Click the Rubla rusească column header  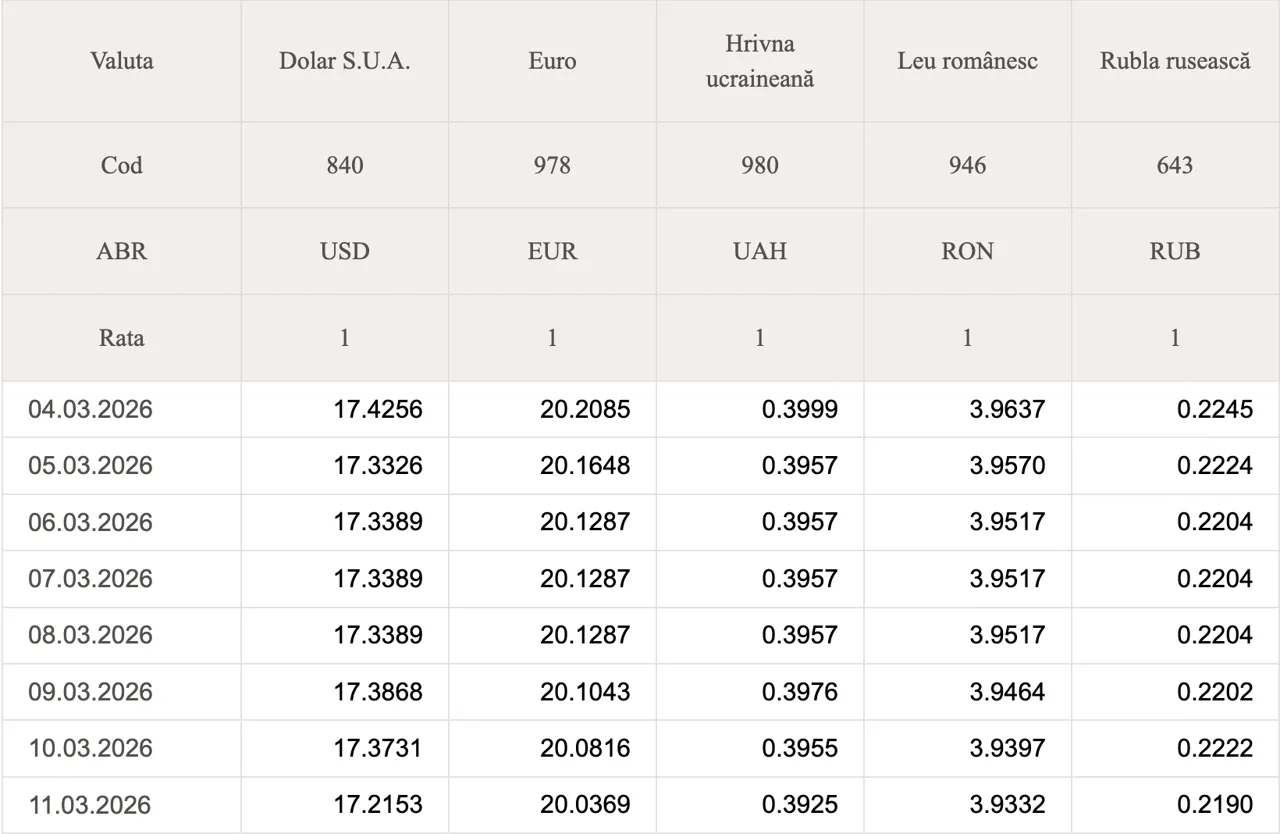pos(1175,61)
